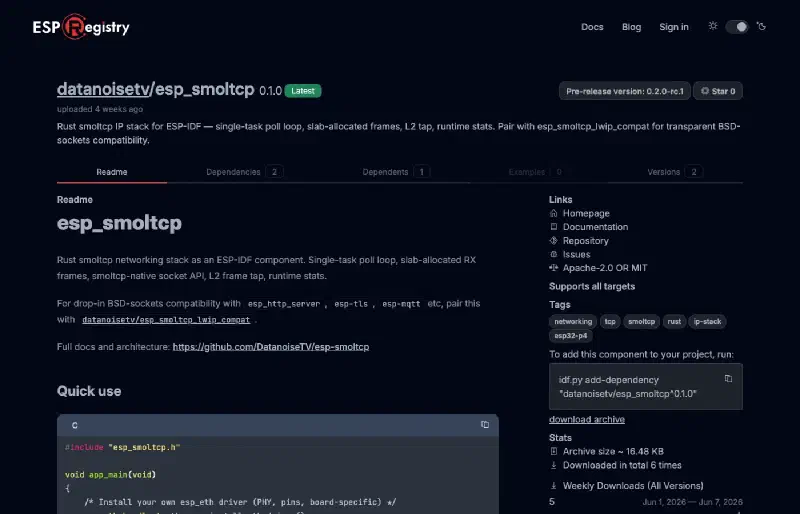The height and width of the screenshot is (514, 800).
Task: Click the esp_smoltcp readme heading
Action: [x=119, y=223]
